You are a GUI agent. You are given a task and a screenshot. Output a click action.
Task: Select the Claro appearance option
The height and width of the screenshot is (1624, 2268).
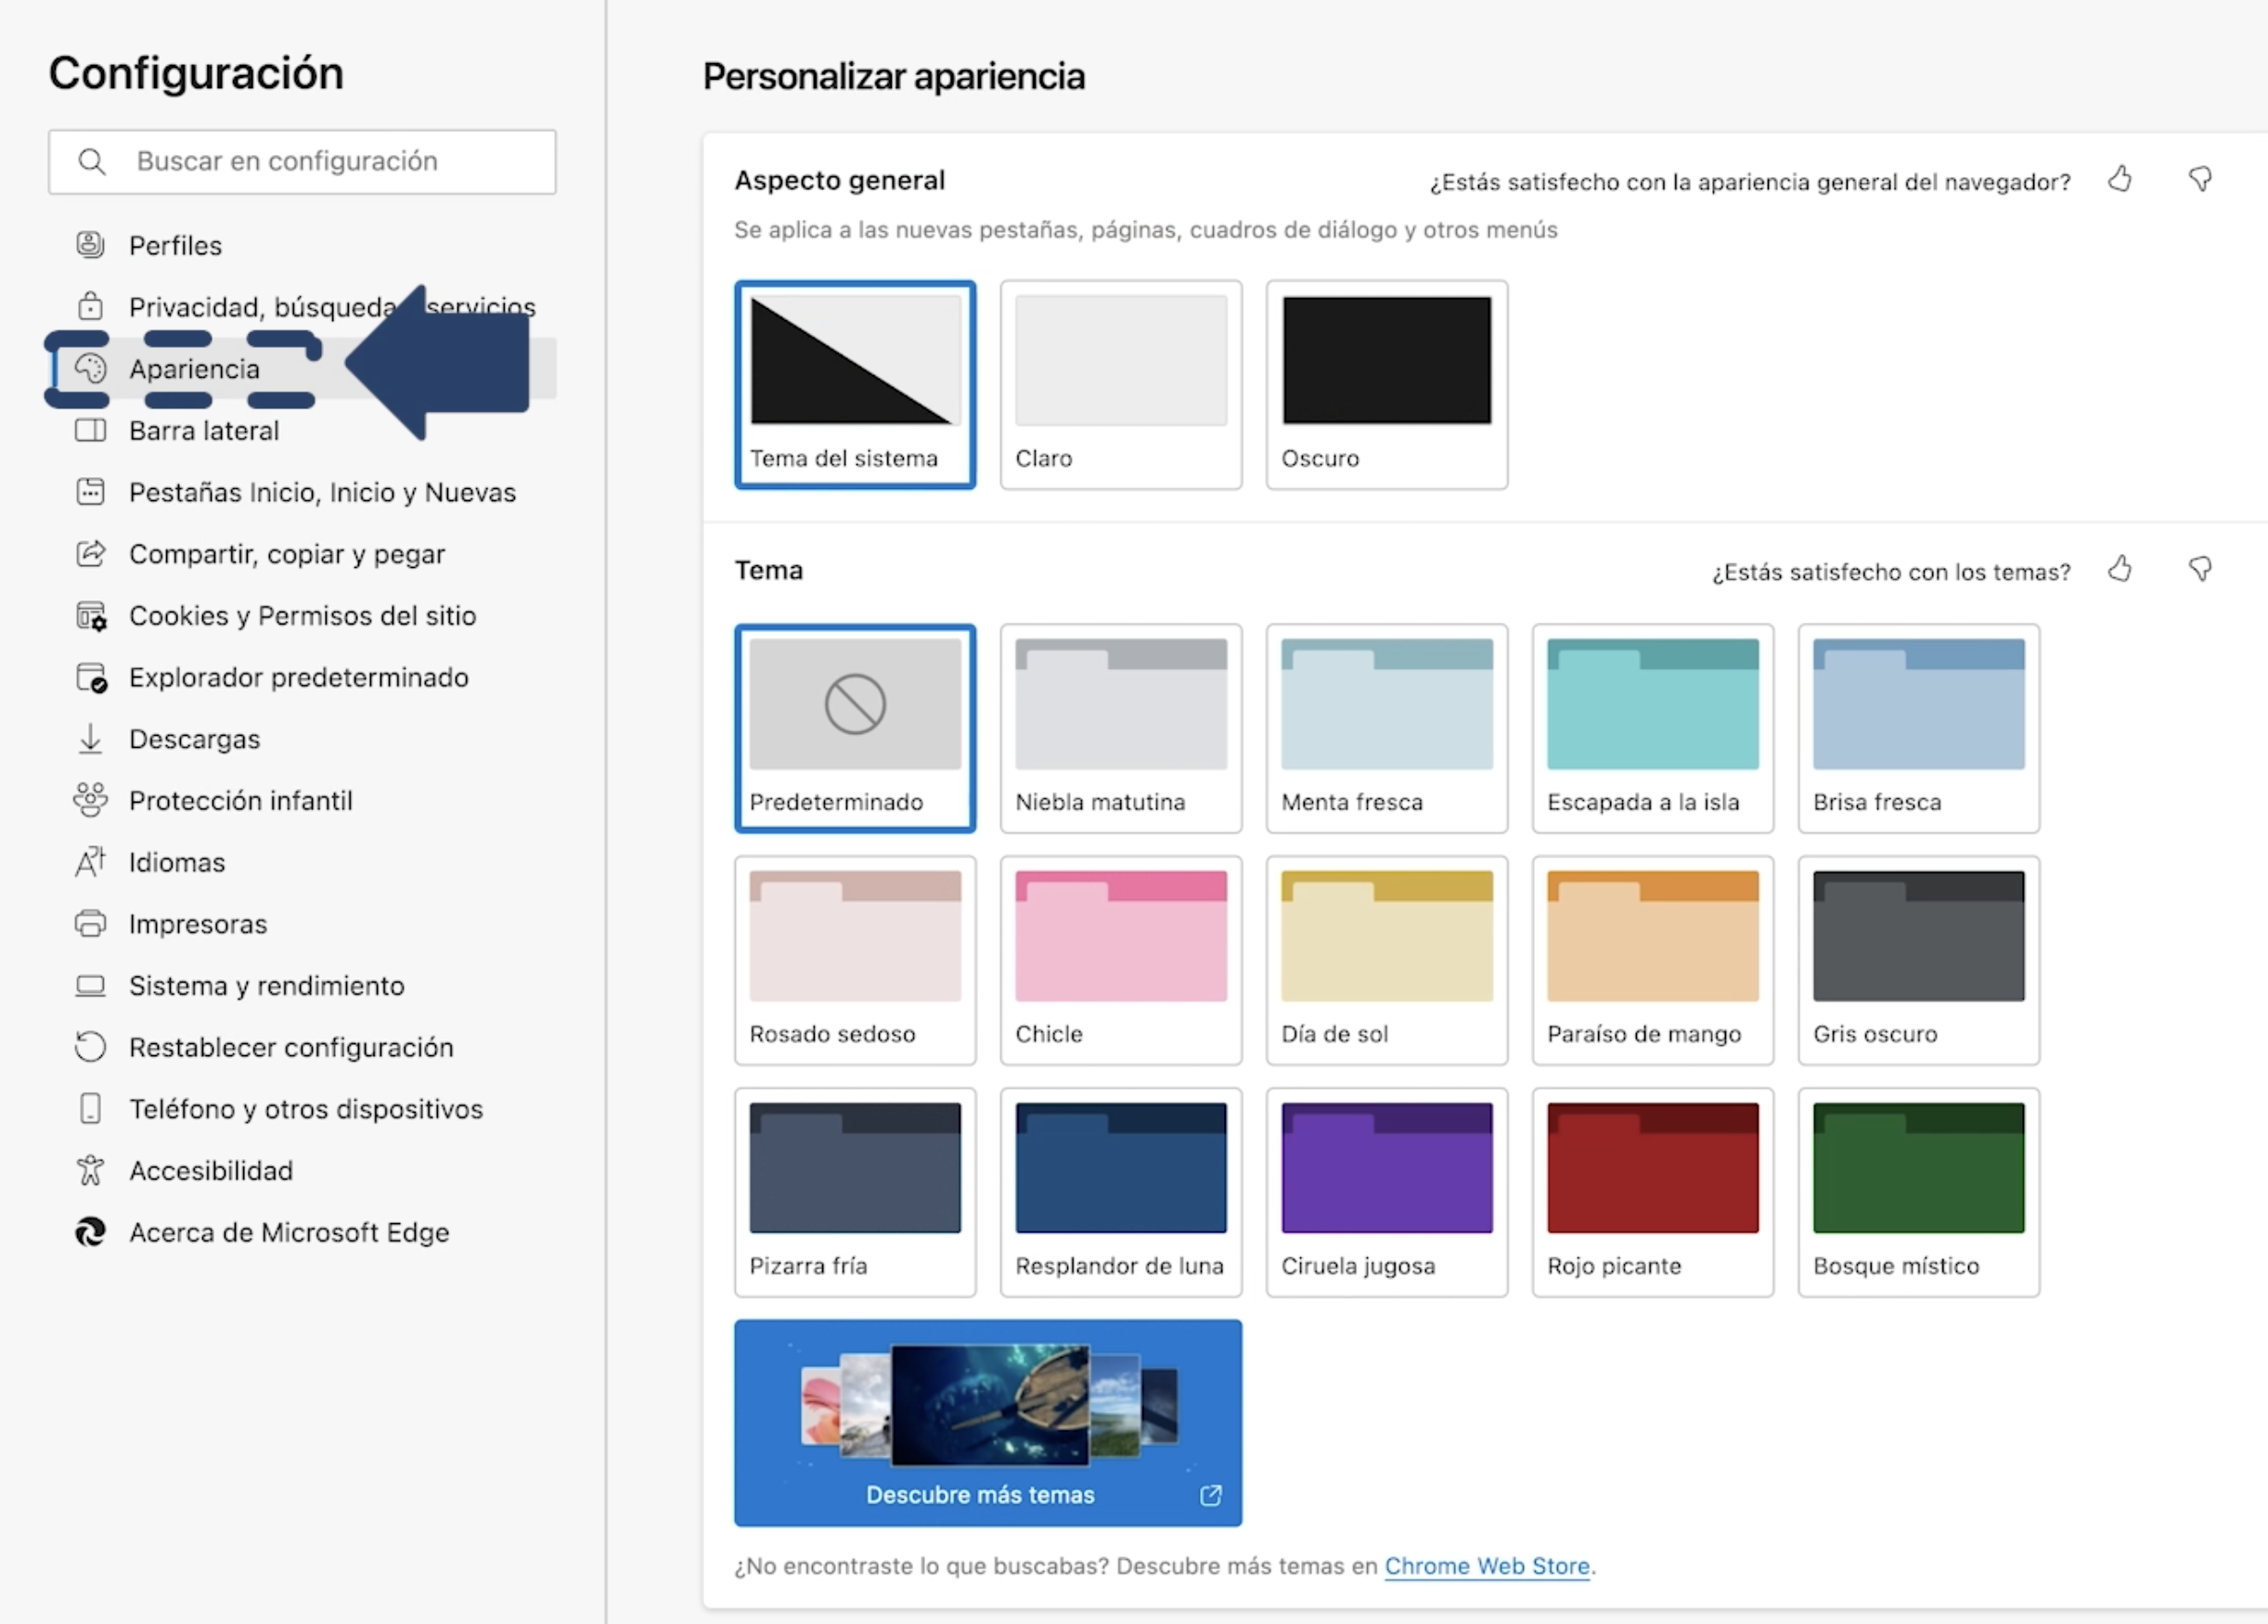tap(1120, 384)
